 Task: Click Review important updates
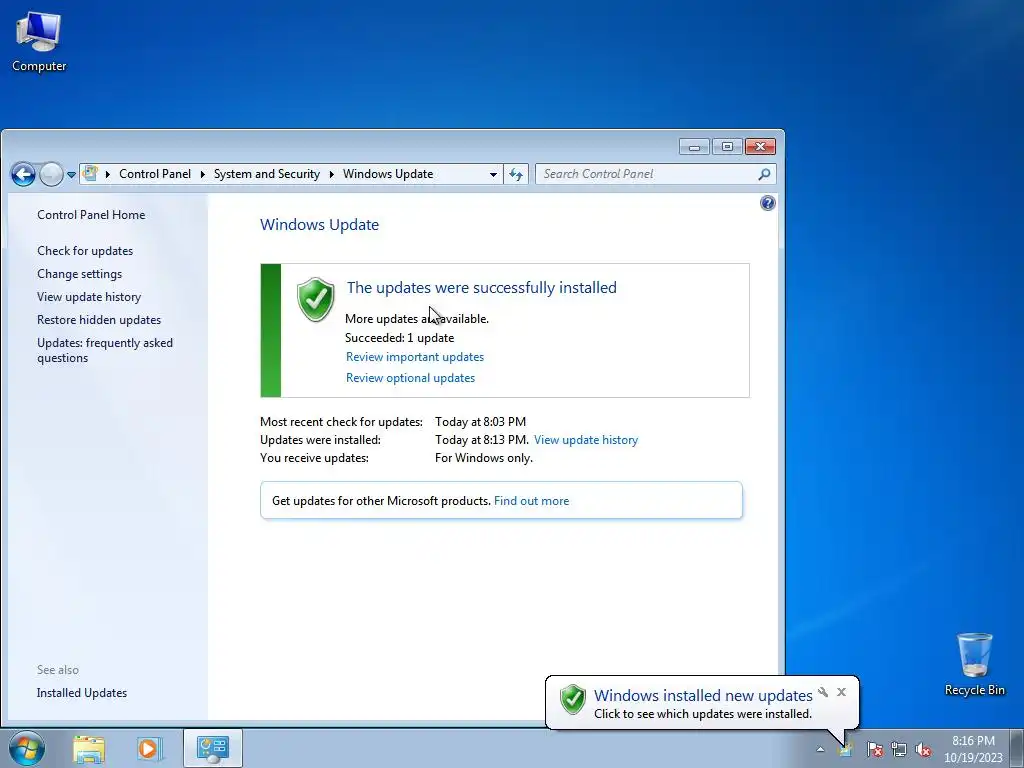pyautogui.click(x=415, y=357)
